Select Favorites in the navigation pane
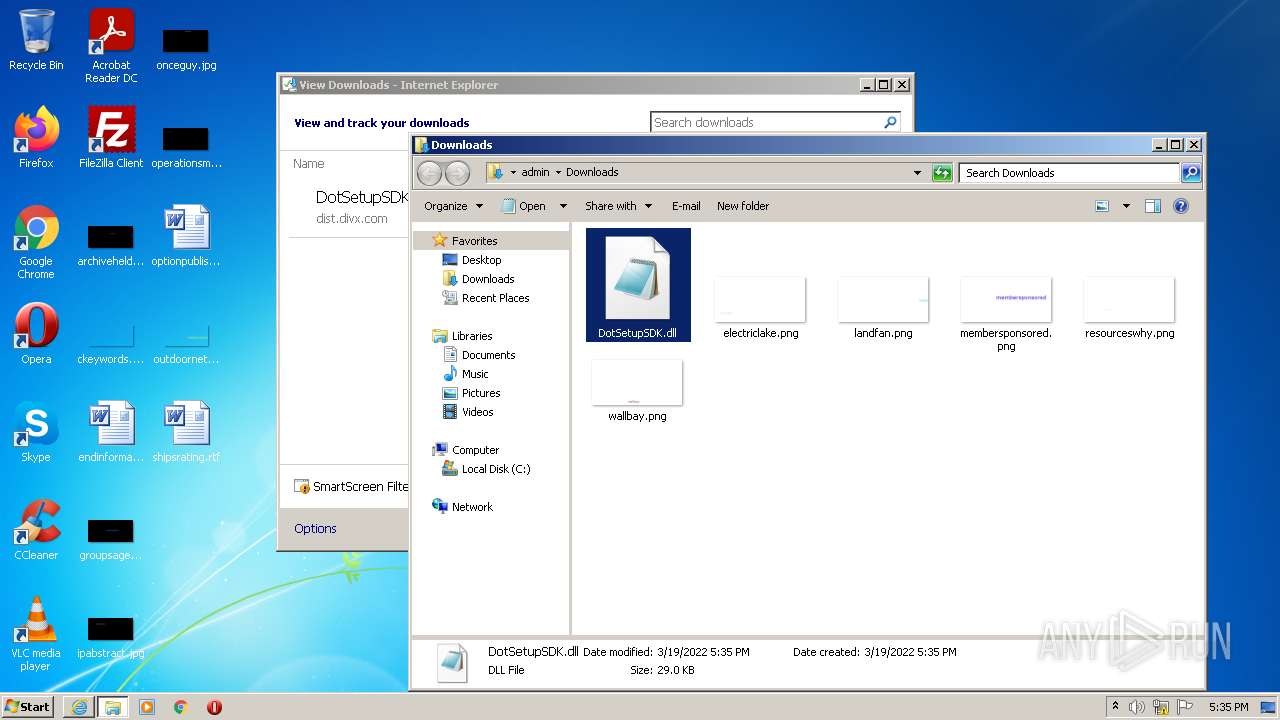Image resolution: width=1280 pixels, height=720 pixels. point(474,241)
